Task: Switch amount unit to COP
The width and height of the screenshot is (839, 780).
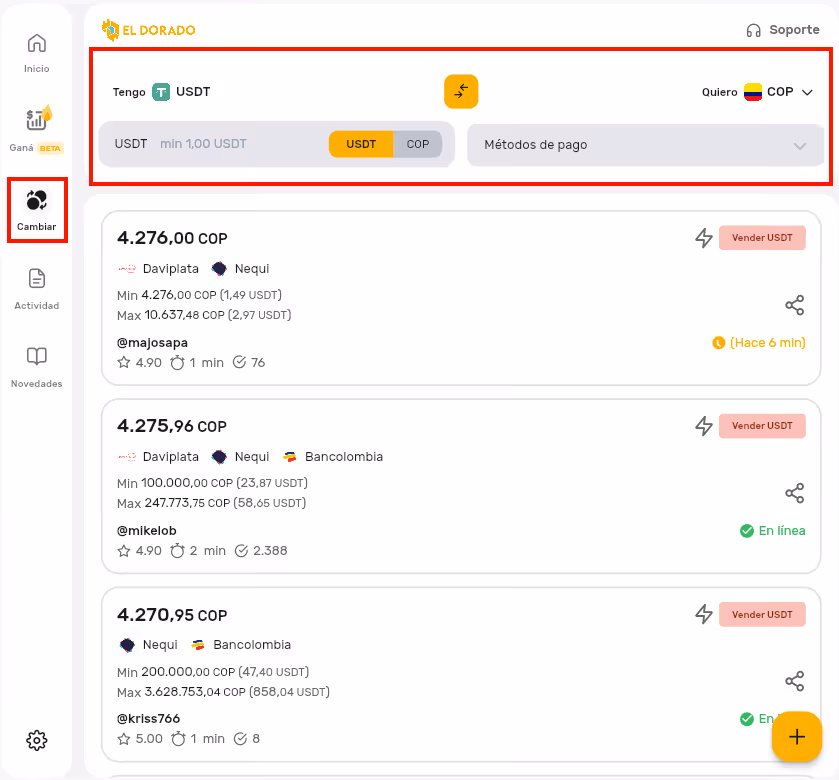Action: 418,144
